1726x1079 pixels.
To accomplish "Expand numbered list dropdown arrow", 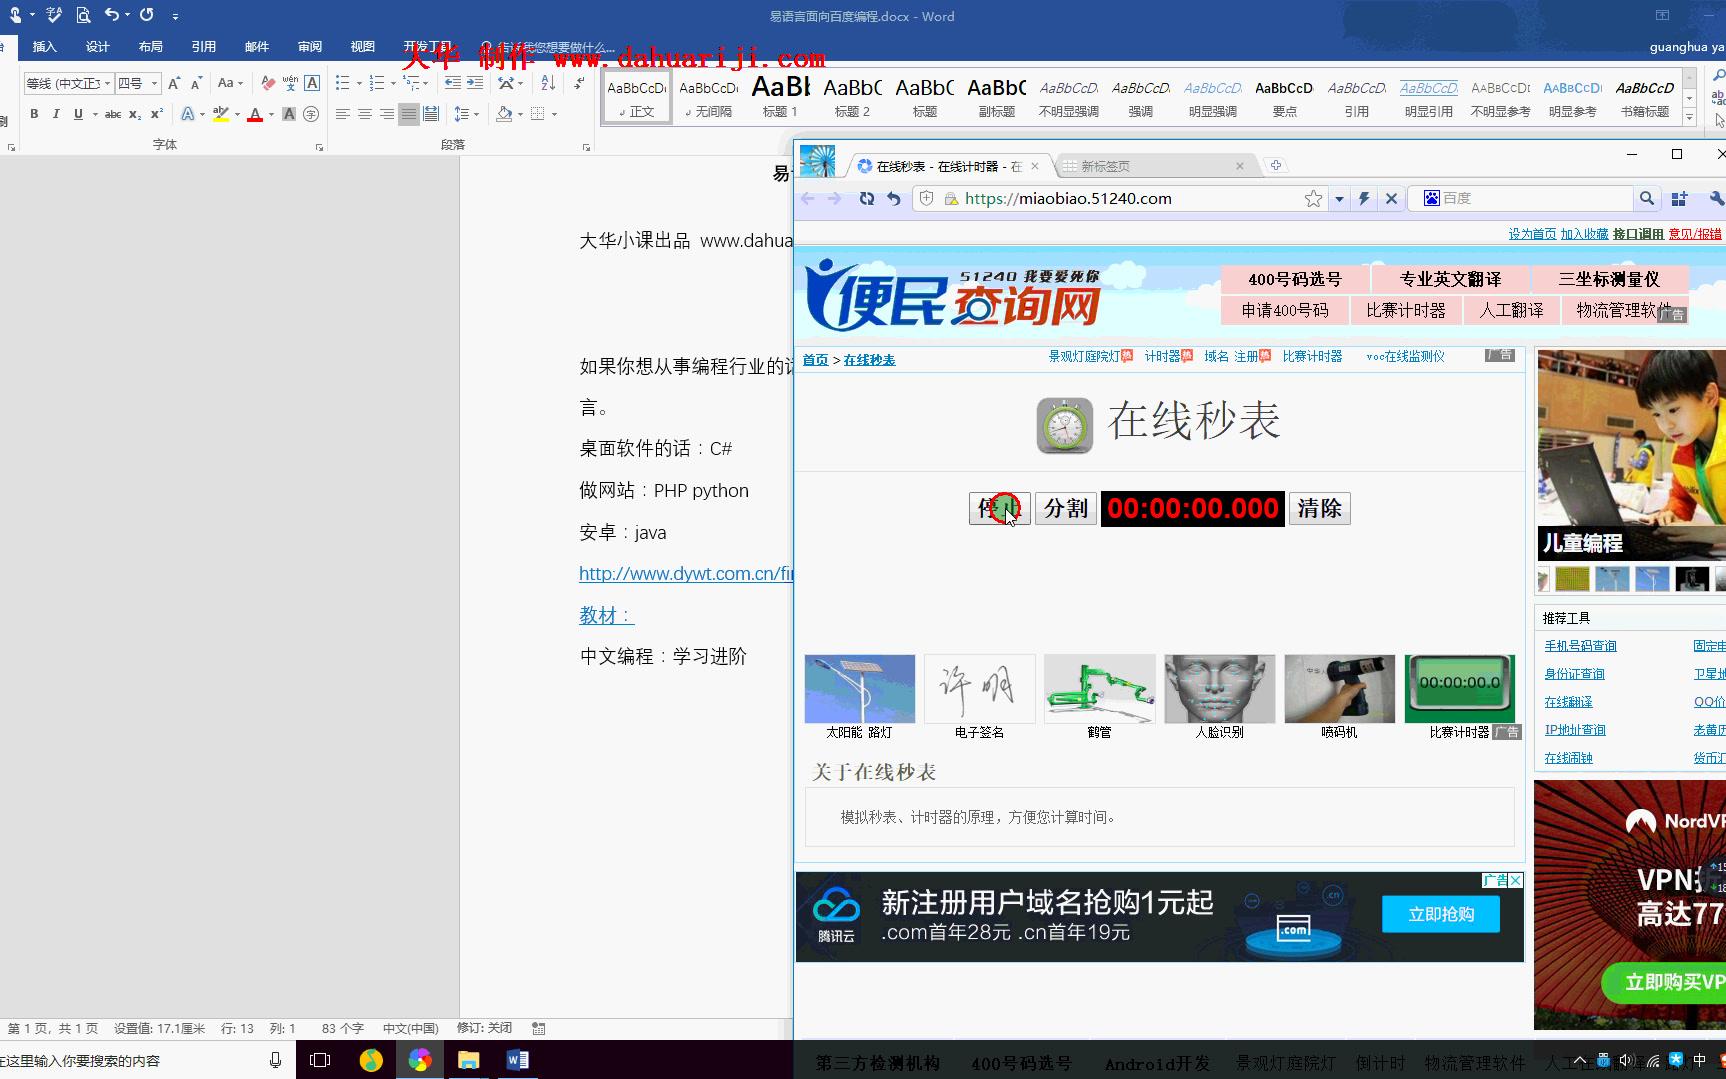I will pyautogui.click(x=393, y=83).
